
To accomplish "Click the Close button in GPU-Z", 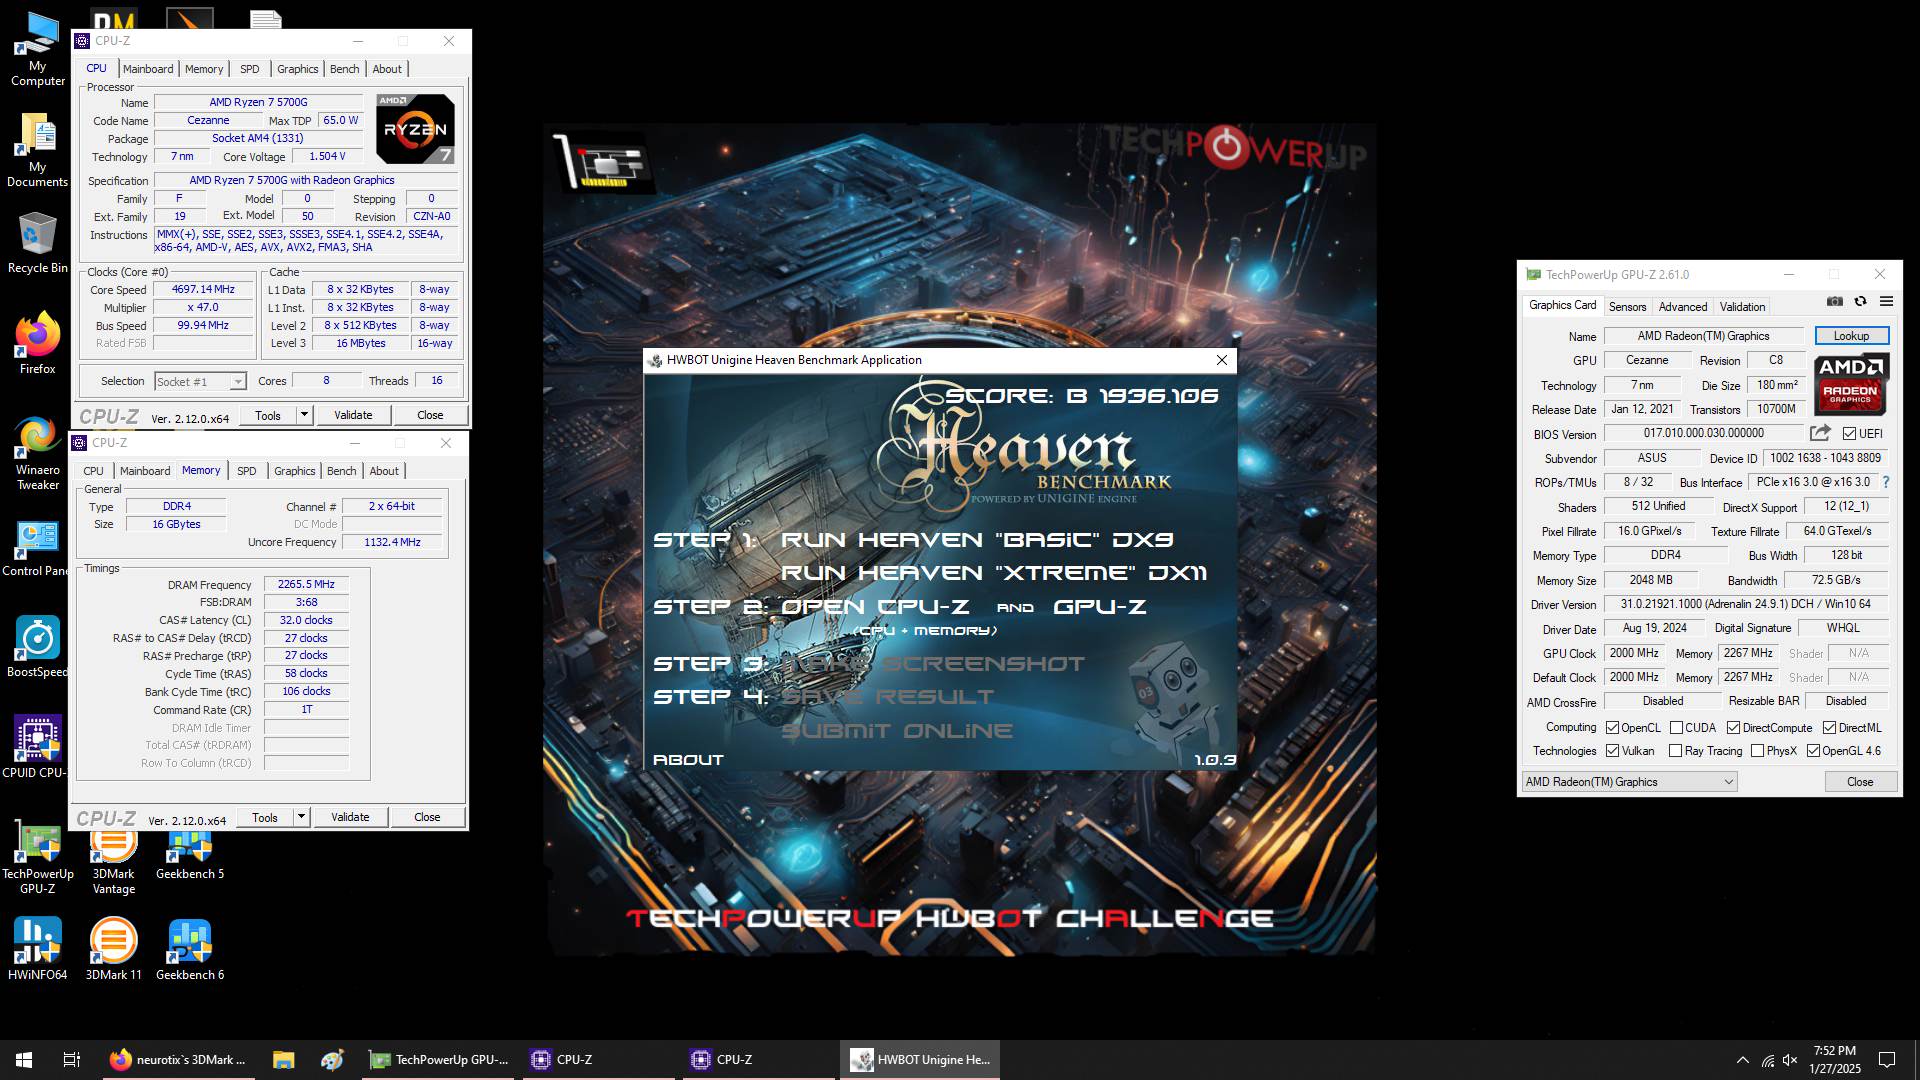I will [1860, 782].
